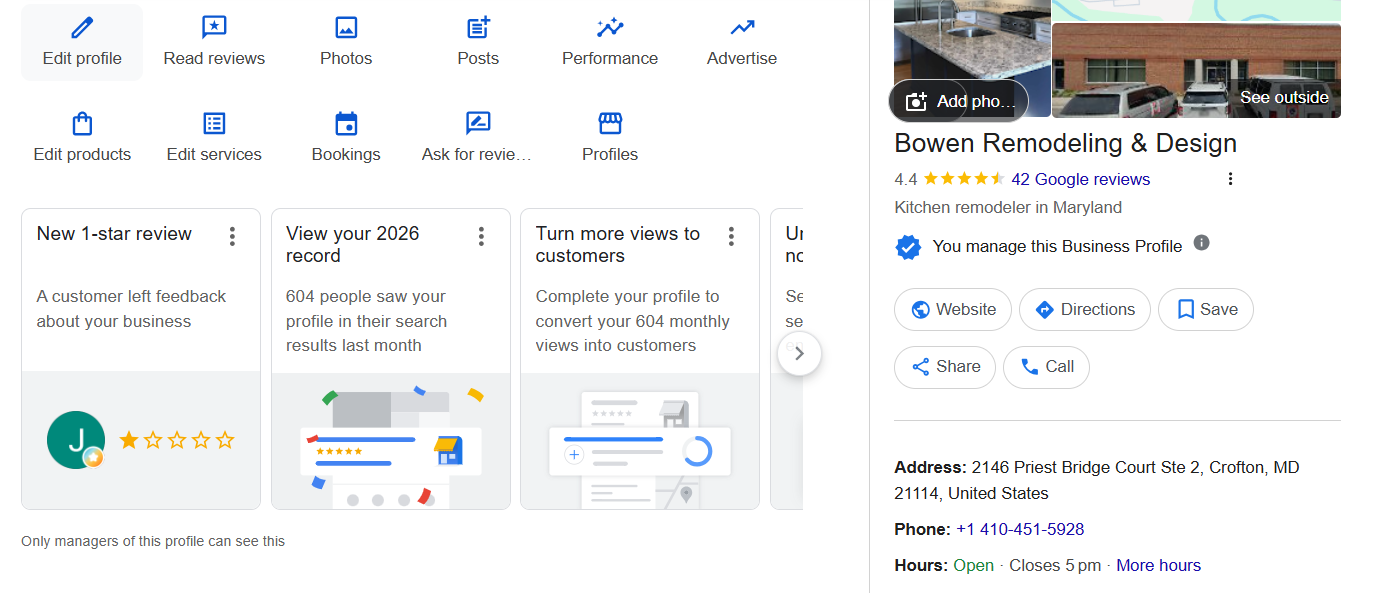Viewport: 1378px width, 593px height.
Task: Click the address 2146 Priest Bridge Court text
Action: pyautogui.click(x=1097, y=480)
